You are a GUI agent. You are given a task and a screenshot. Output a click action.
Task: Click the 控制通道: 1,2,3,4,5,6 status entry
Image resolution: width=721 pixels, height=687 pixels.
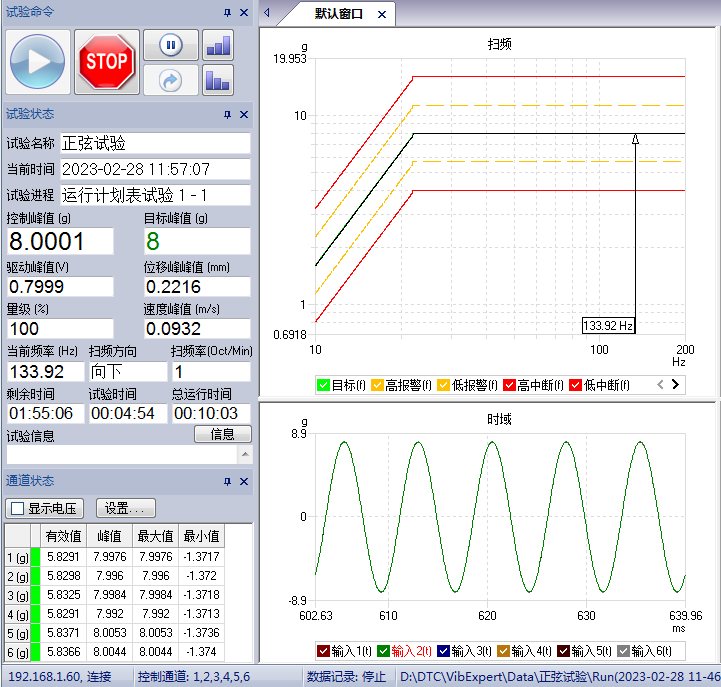pos(194,677)
